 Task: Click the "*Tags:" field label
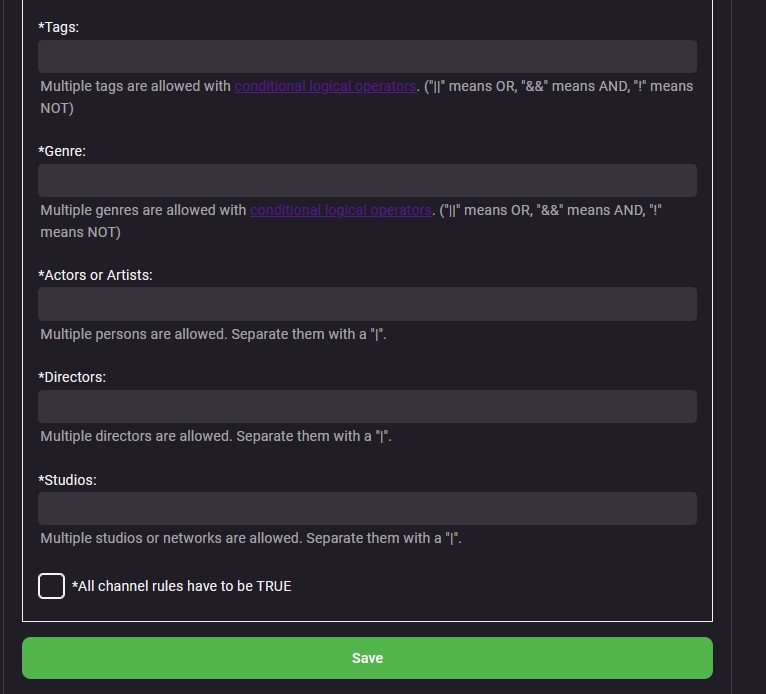pyautogui.click(x=59, y=27)
